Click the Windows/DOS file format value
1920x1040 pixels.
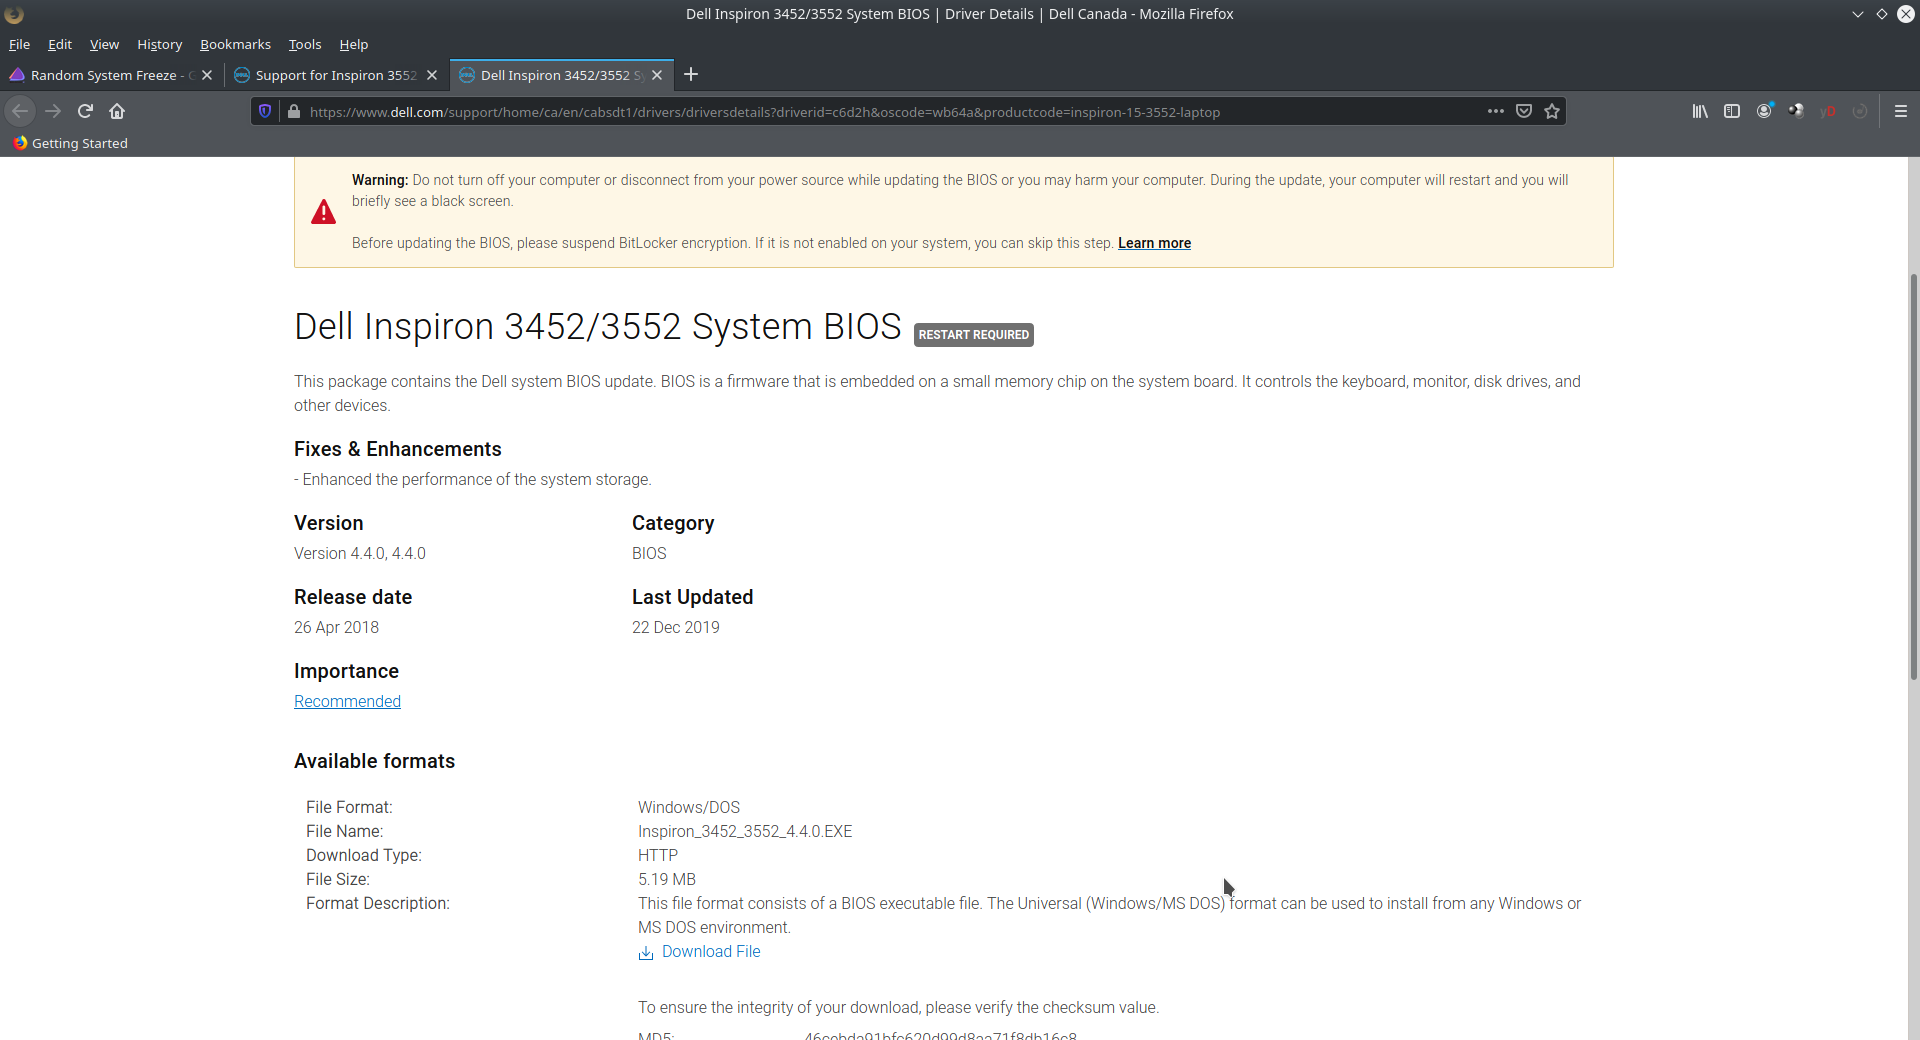(689, 807)
